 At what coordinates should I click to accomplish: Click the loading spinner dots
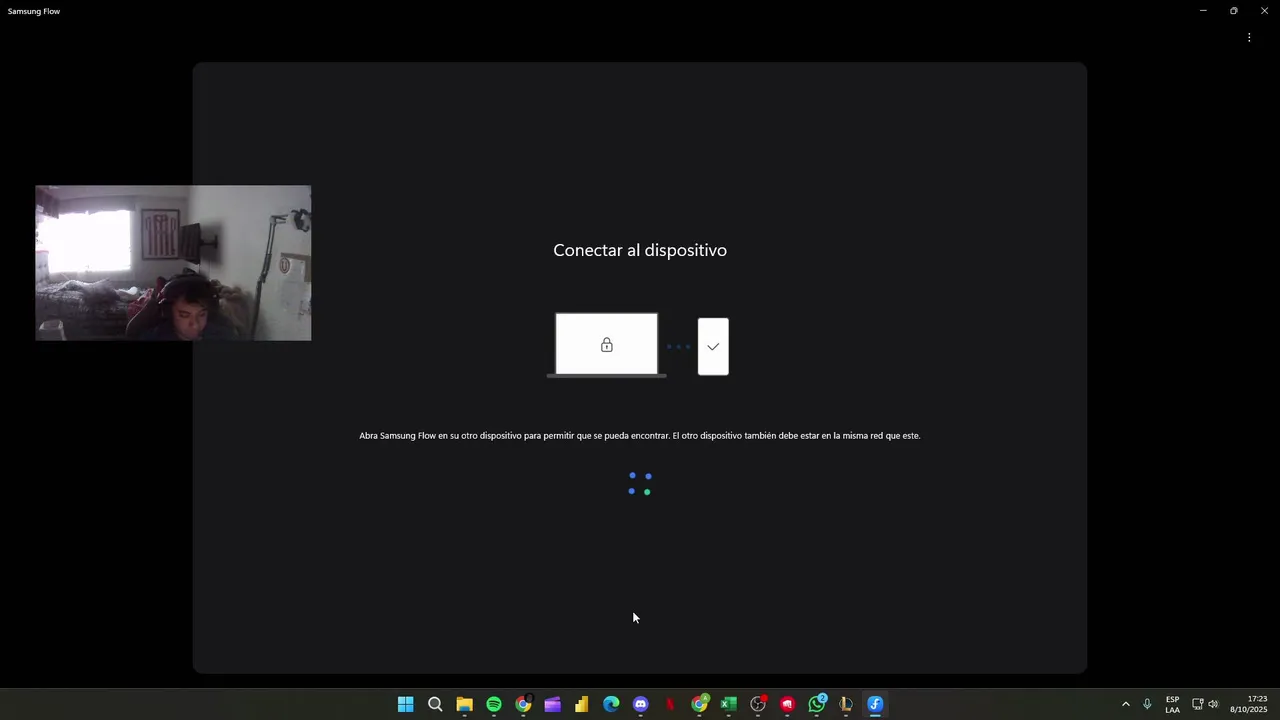pyautogui.click(x=640, y=484)
